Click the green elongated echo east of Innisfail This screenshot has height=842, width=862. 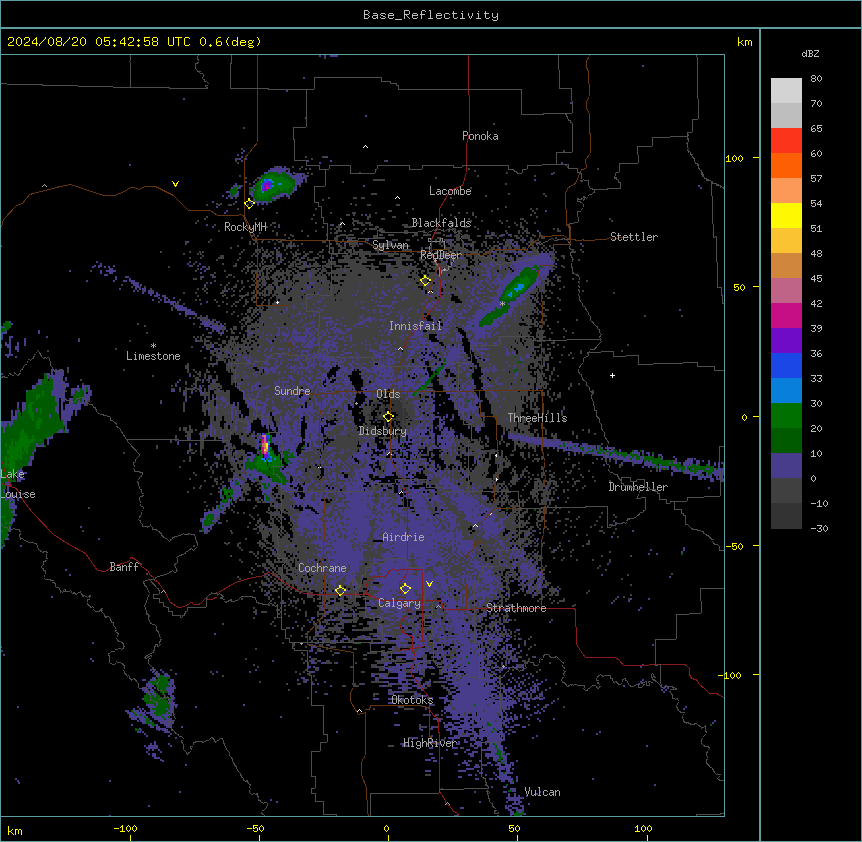pos(509,296)
